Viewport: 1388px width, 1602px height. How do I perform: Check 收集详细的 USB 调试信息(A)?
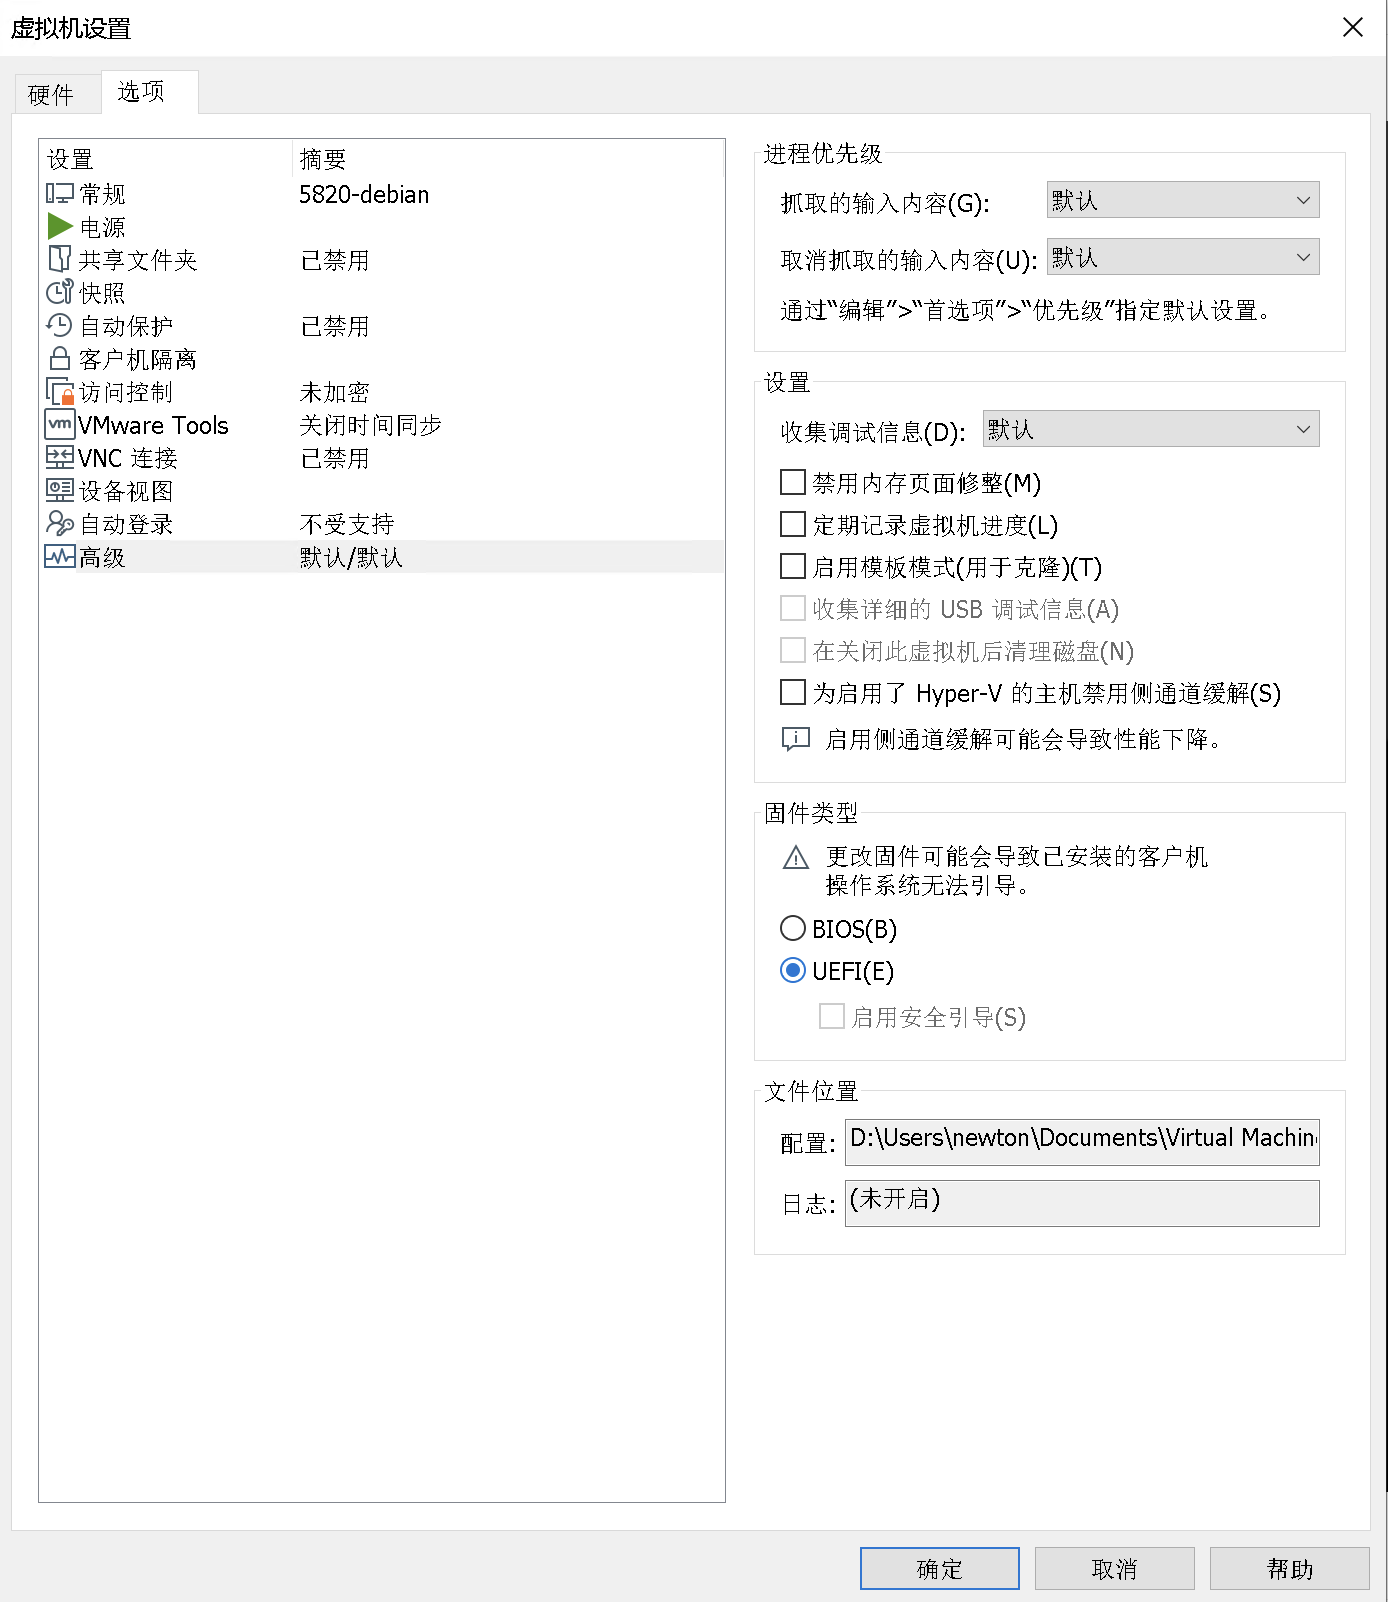point(793,609)
